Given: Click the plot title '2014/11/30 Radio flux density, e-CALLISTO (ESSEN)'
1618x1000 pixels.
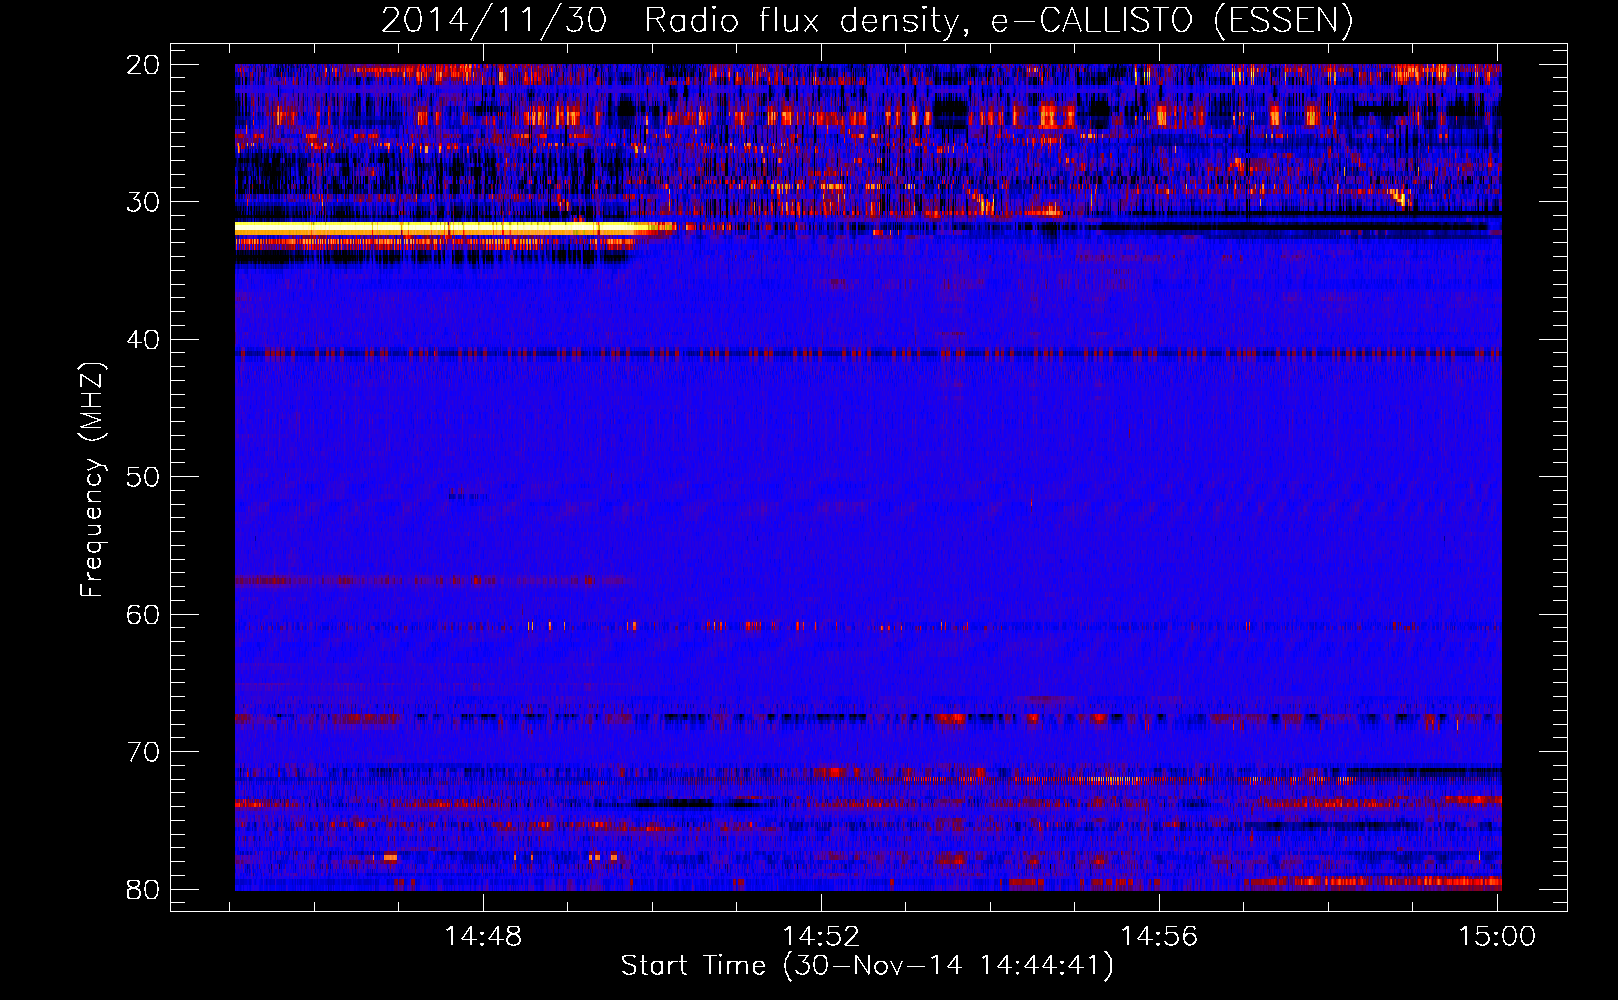Looking at the screenshot, I should (866, 20).
